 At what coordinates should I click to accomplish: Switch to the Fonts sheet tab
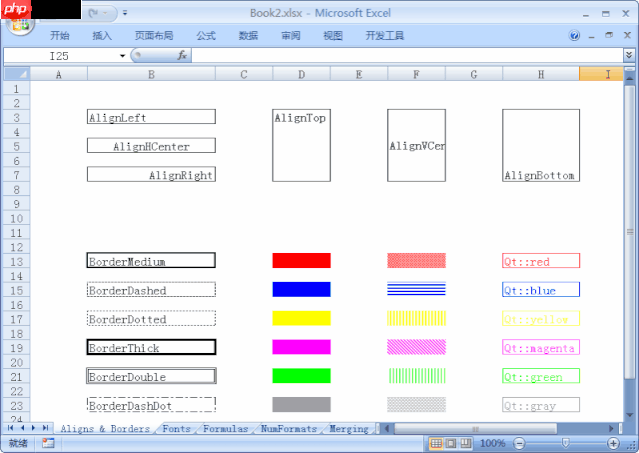(176, 429)
